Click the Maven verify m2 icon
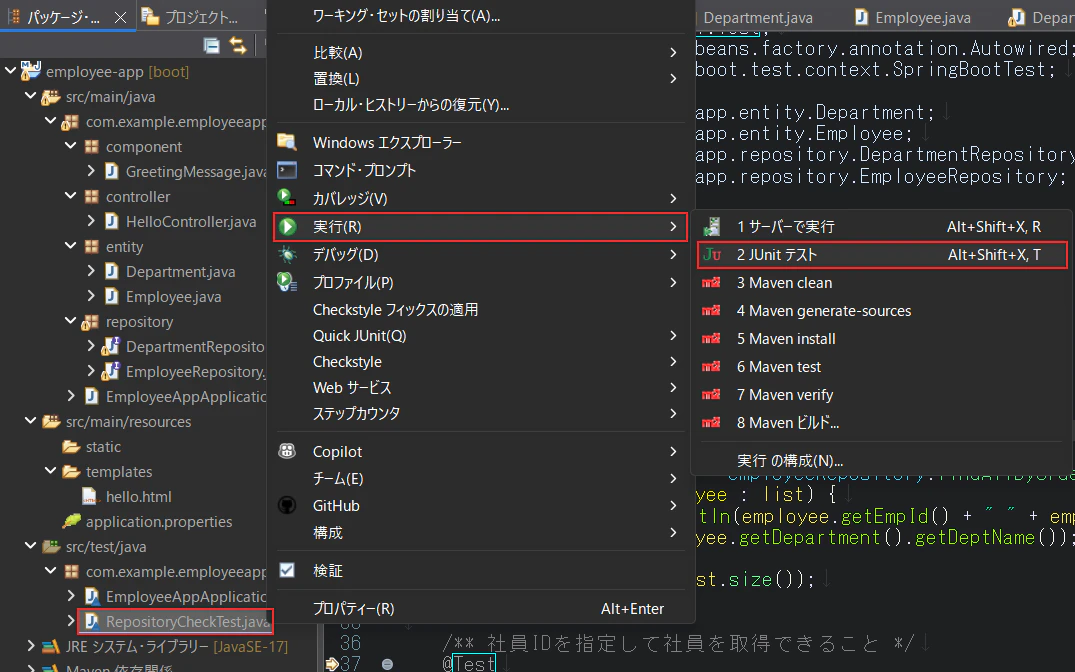The image size is (1075, 672). point(711,395)
